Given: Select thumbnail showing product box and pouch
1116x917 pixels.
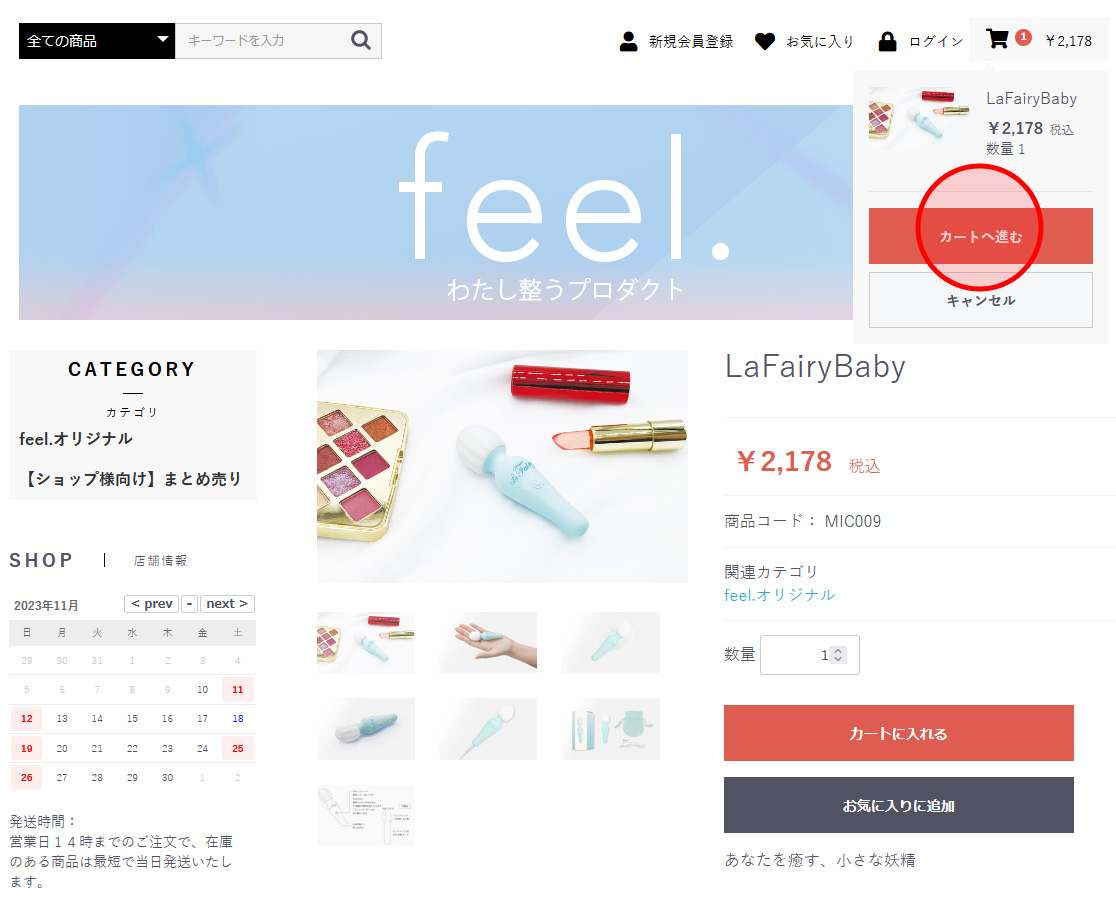Looking at the screenshot, I should coord(611,729).
